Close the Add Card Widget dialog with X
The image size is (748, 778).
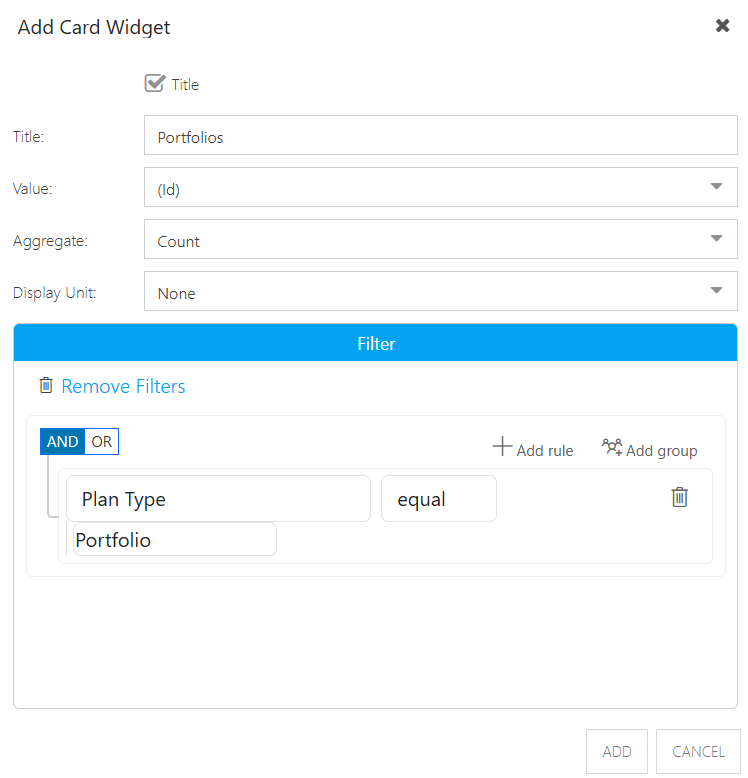tap(722, 25)
